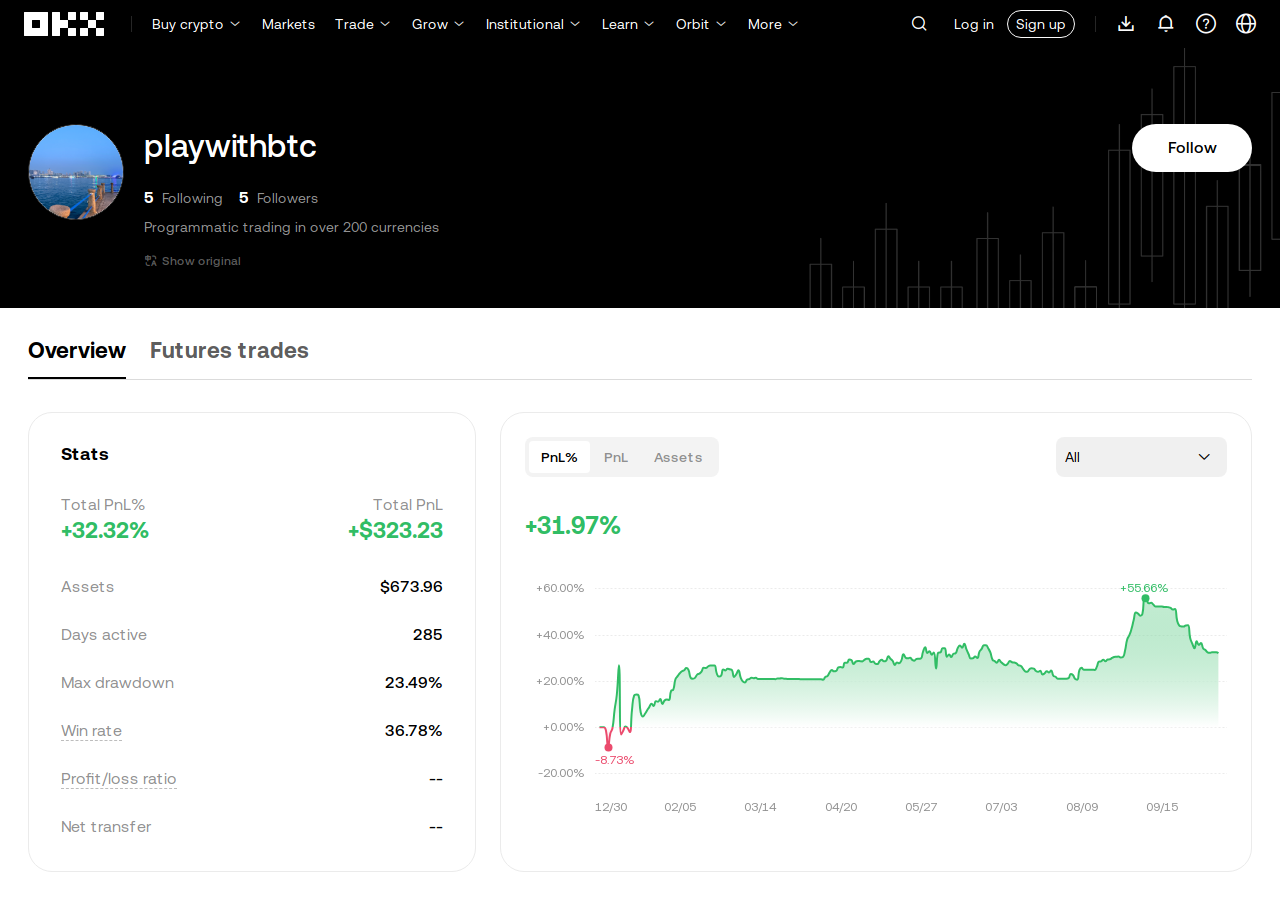Click the Log in link

pyautogui.click(x=974, y=24)
